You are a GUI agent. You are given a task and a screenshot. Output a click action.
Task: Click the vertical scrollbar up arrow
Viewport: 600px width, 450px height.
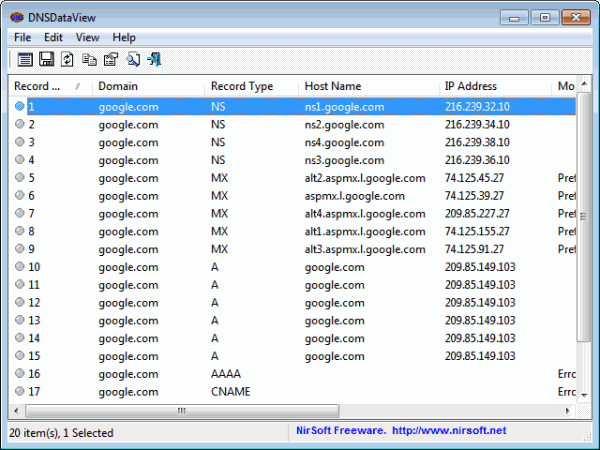(x=584, y=83)
